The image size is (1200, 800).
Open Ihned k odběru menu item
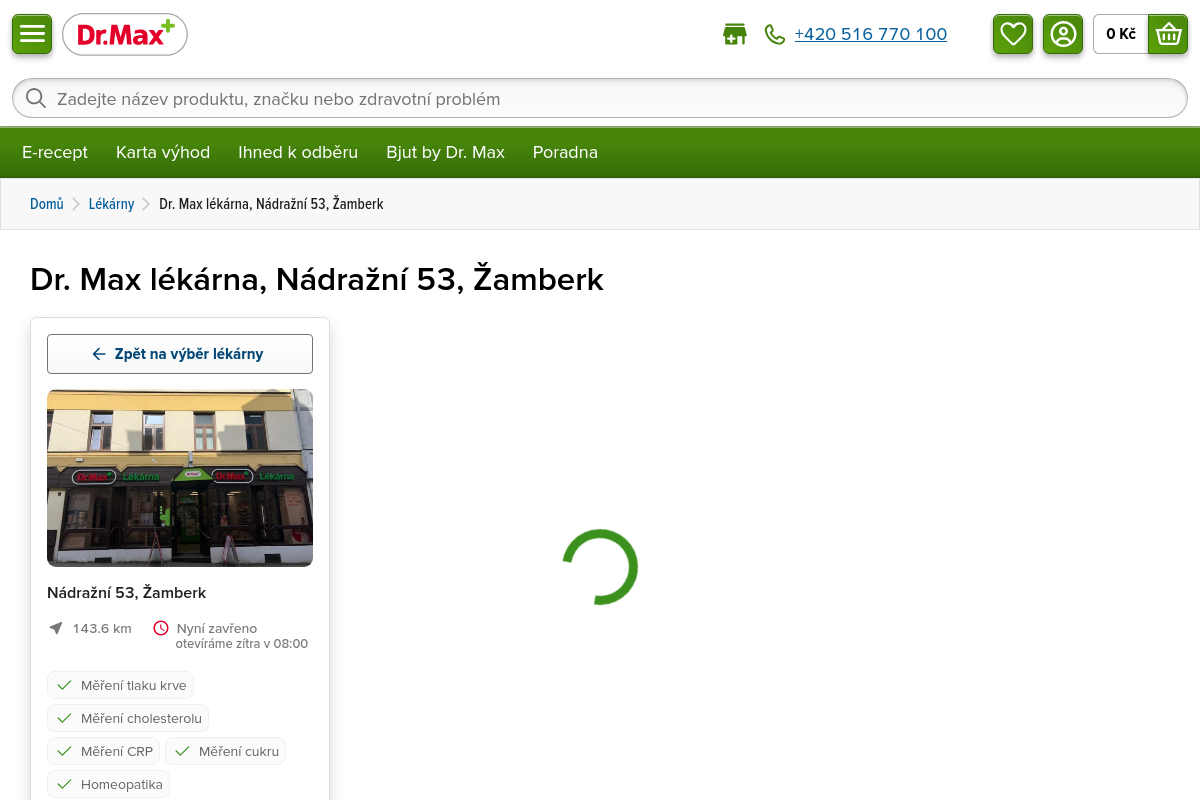pyautogui.click(x=298, y=152)
